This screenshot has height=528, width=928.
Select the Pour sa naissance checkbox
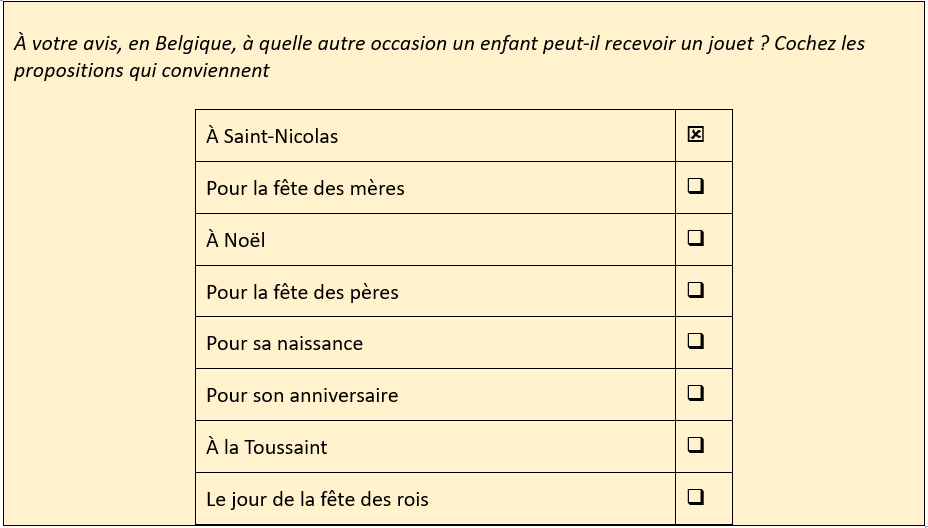(695, 341)
